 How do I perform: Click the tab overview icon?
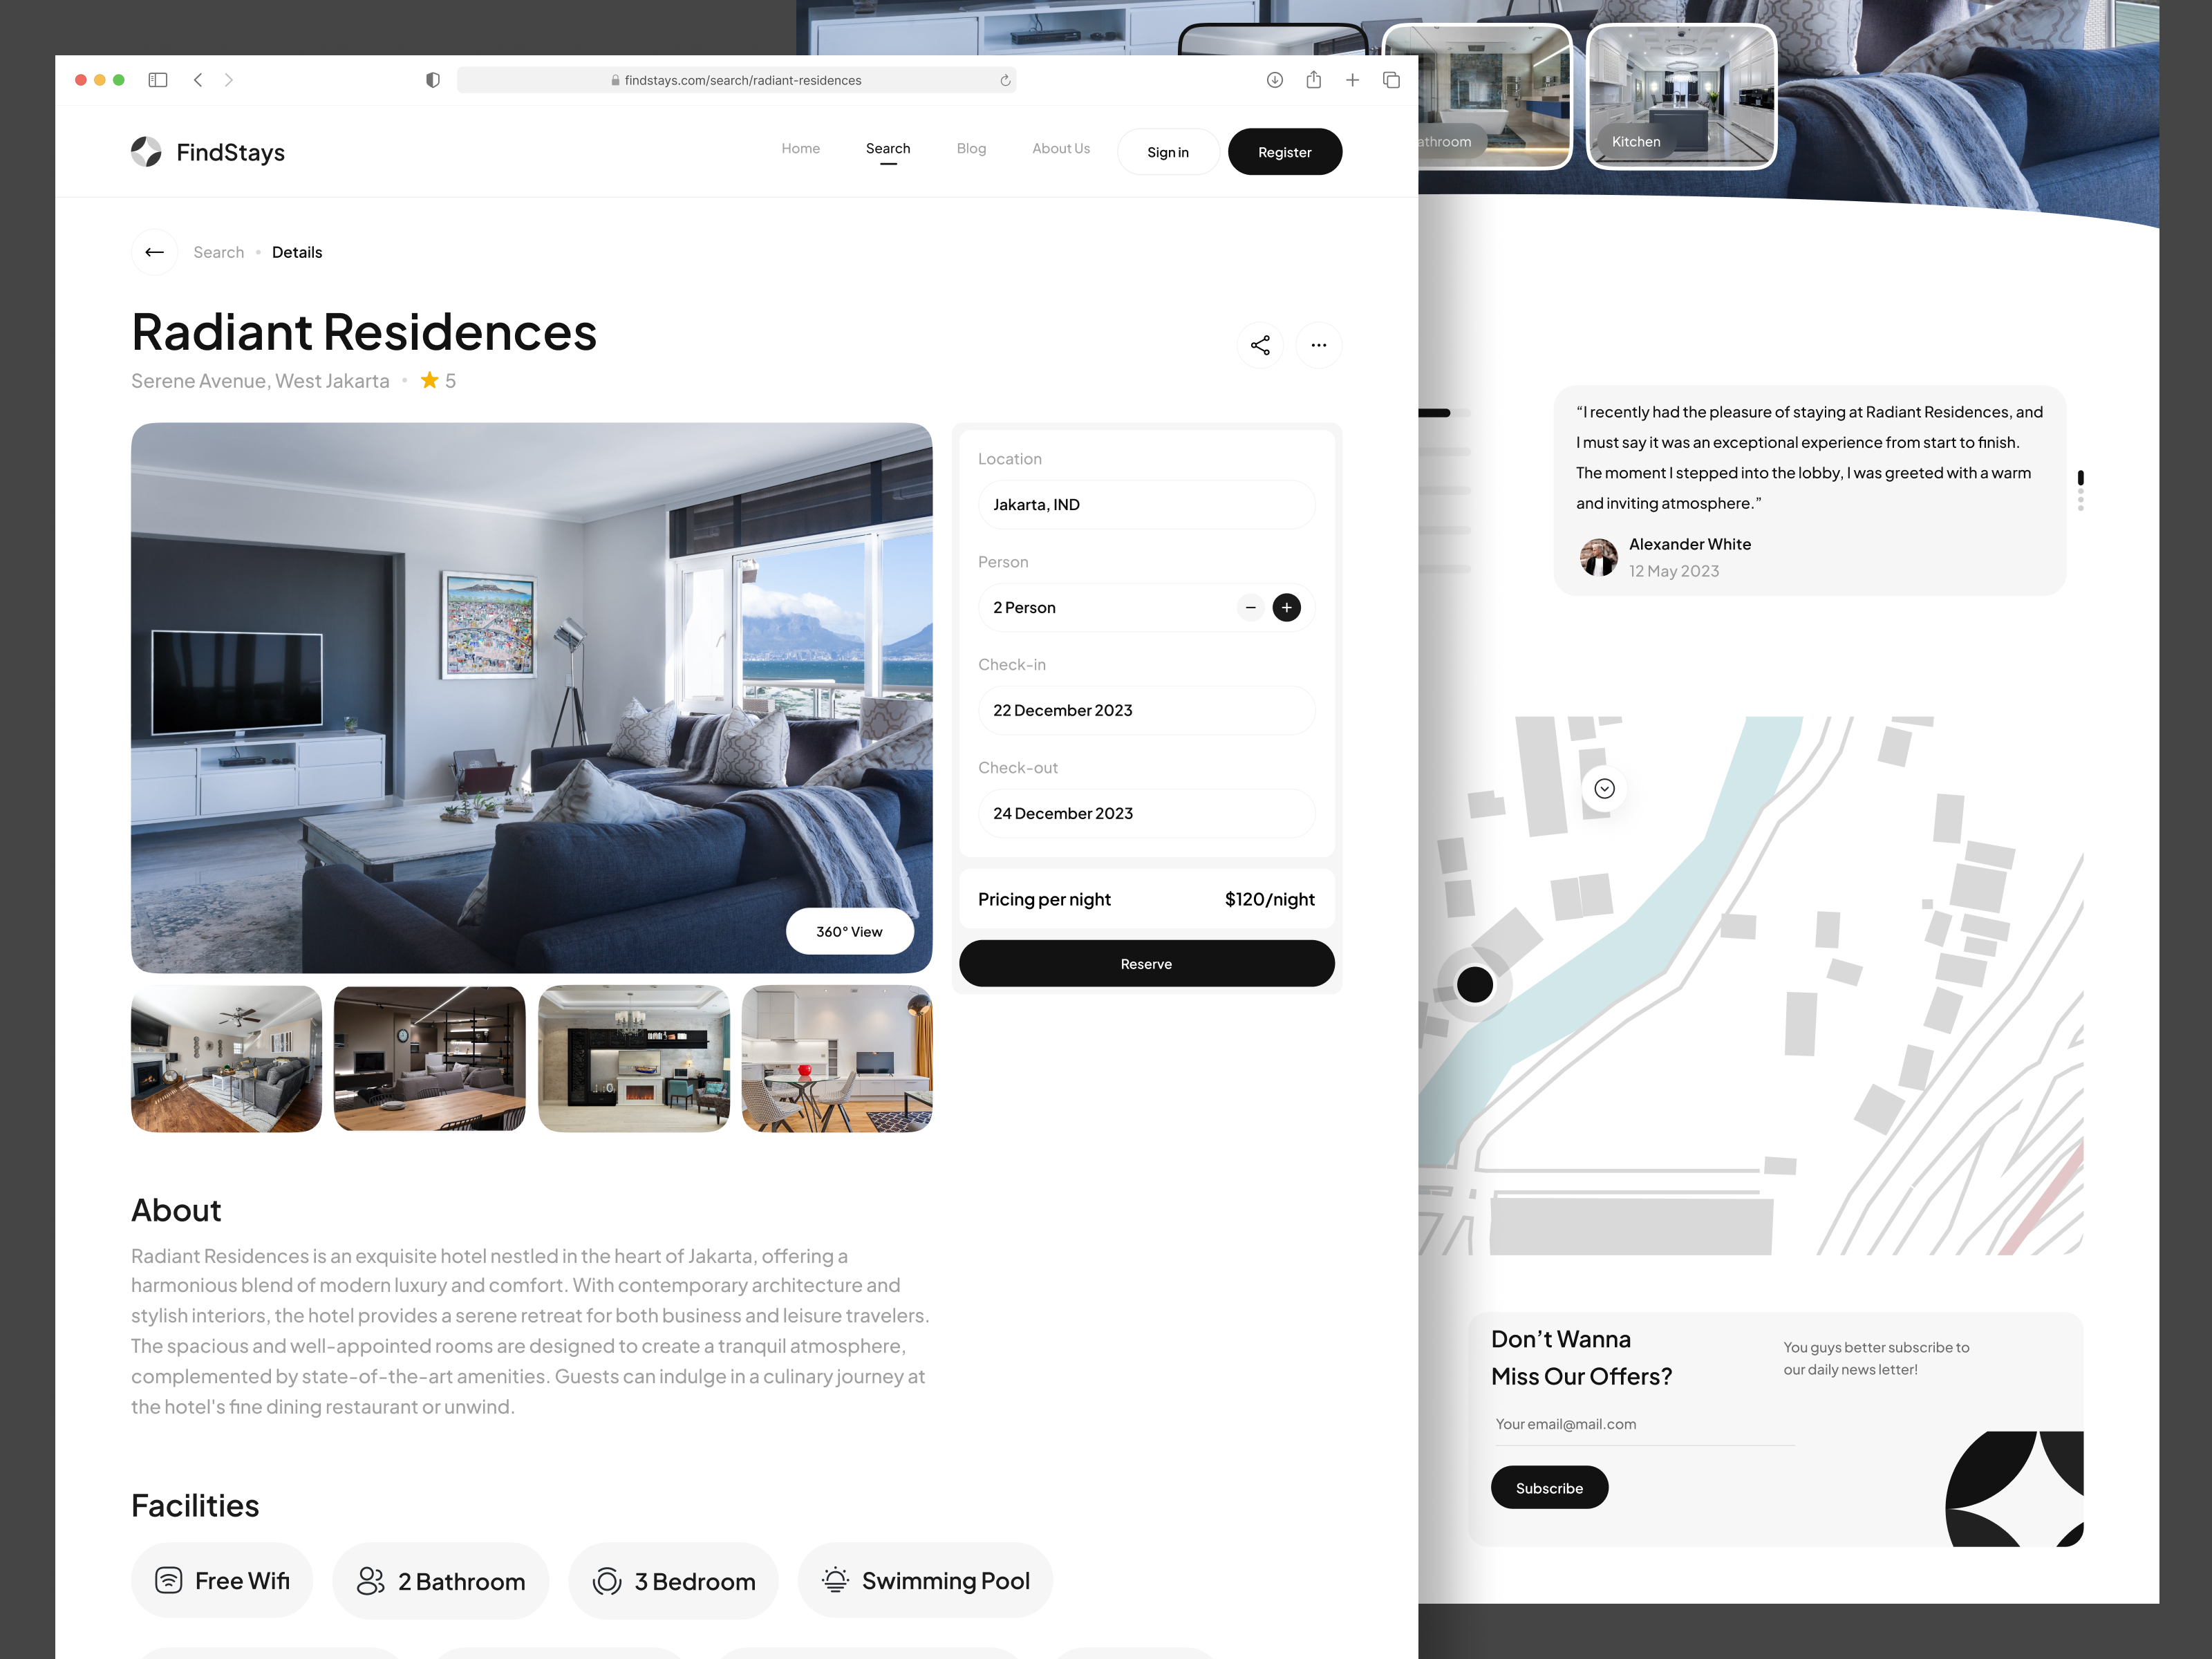point(1391,80)
